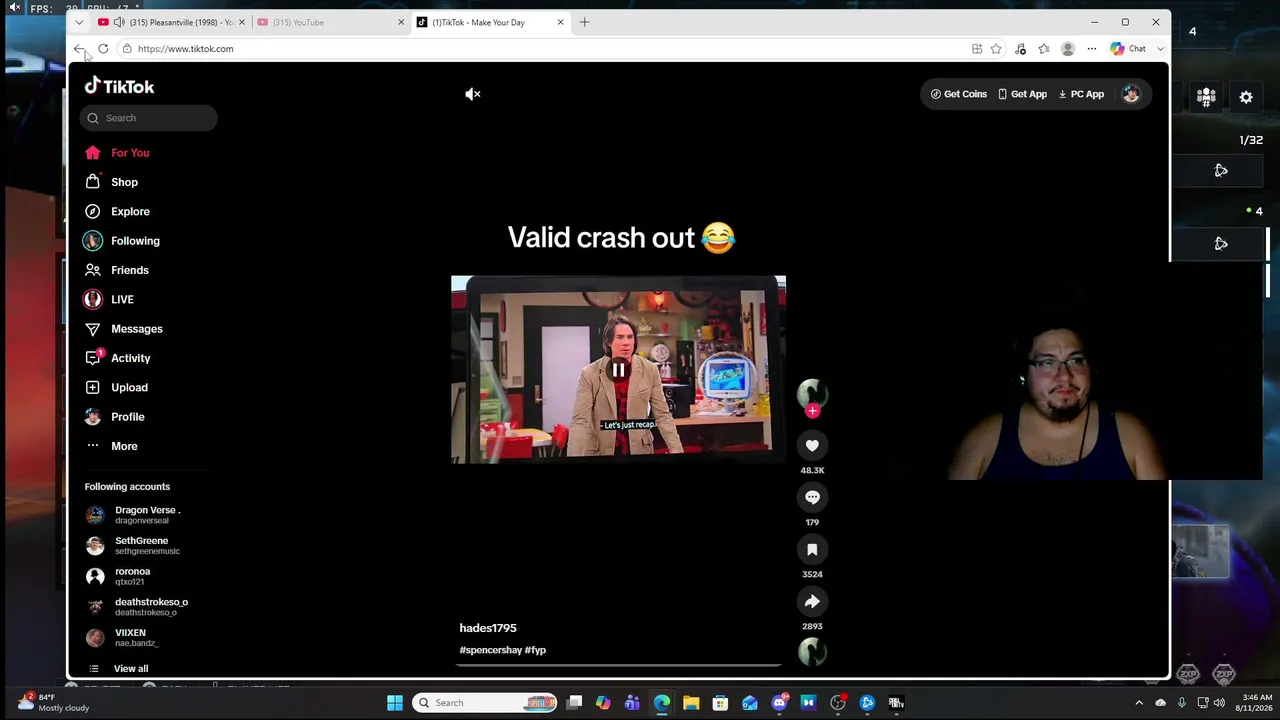Focus the TikTok search field
1280x720 pixels.
pyautogui.click(x=148, y=118)
